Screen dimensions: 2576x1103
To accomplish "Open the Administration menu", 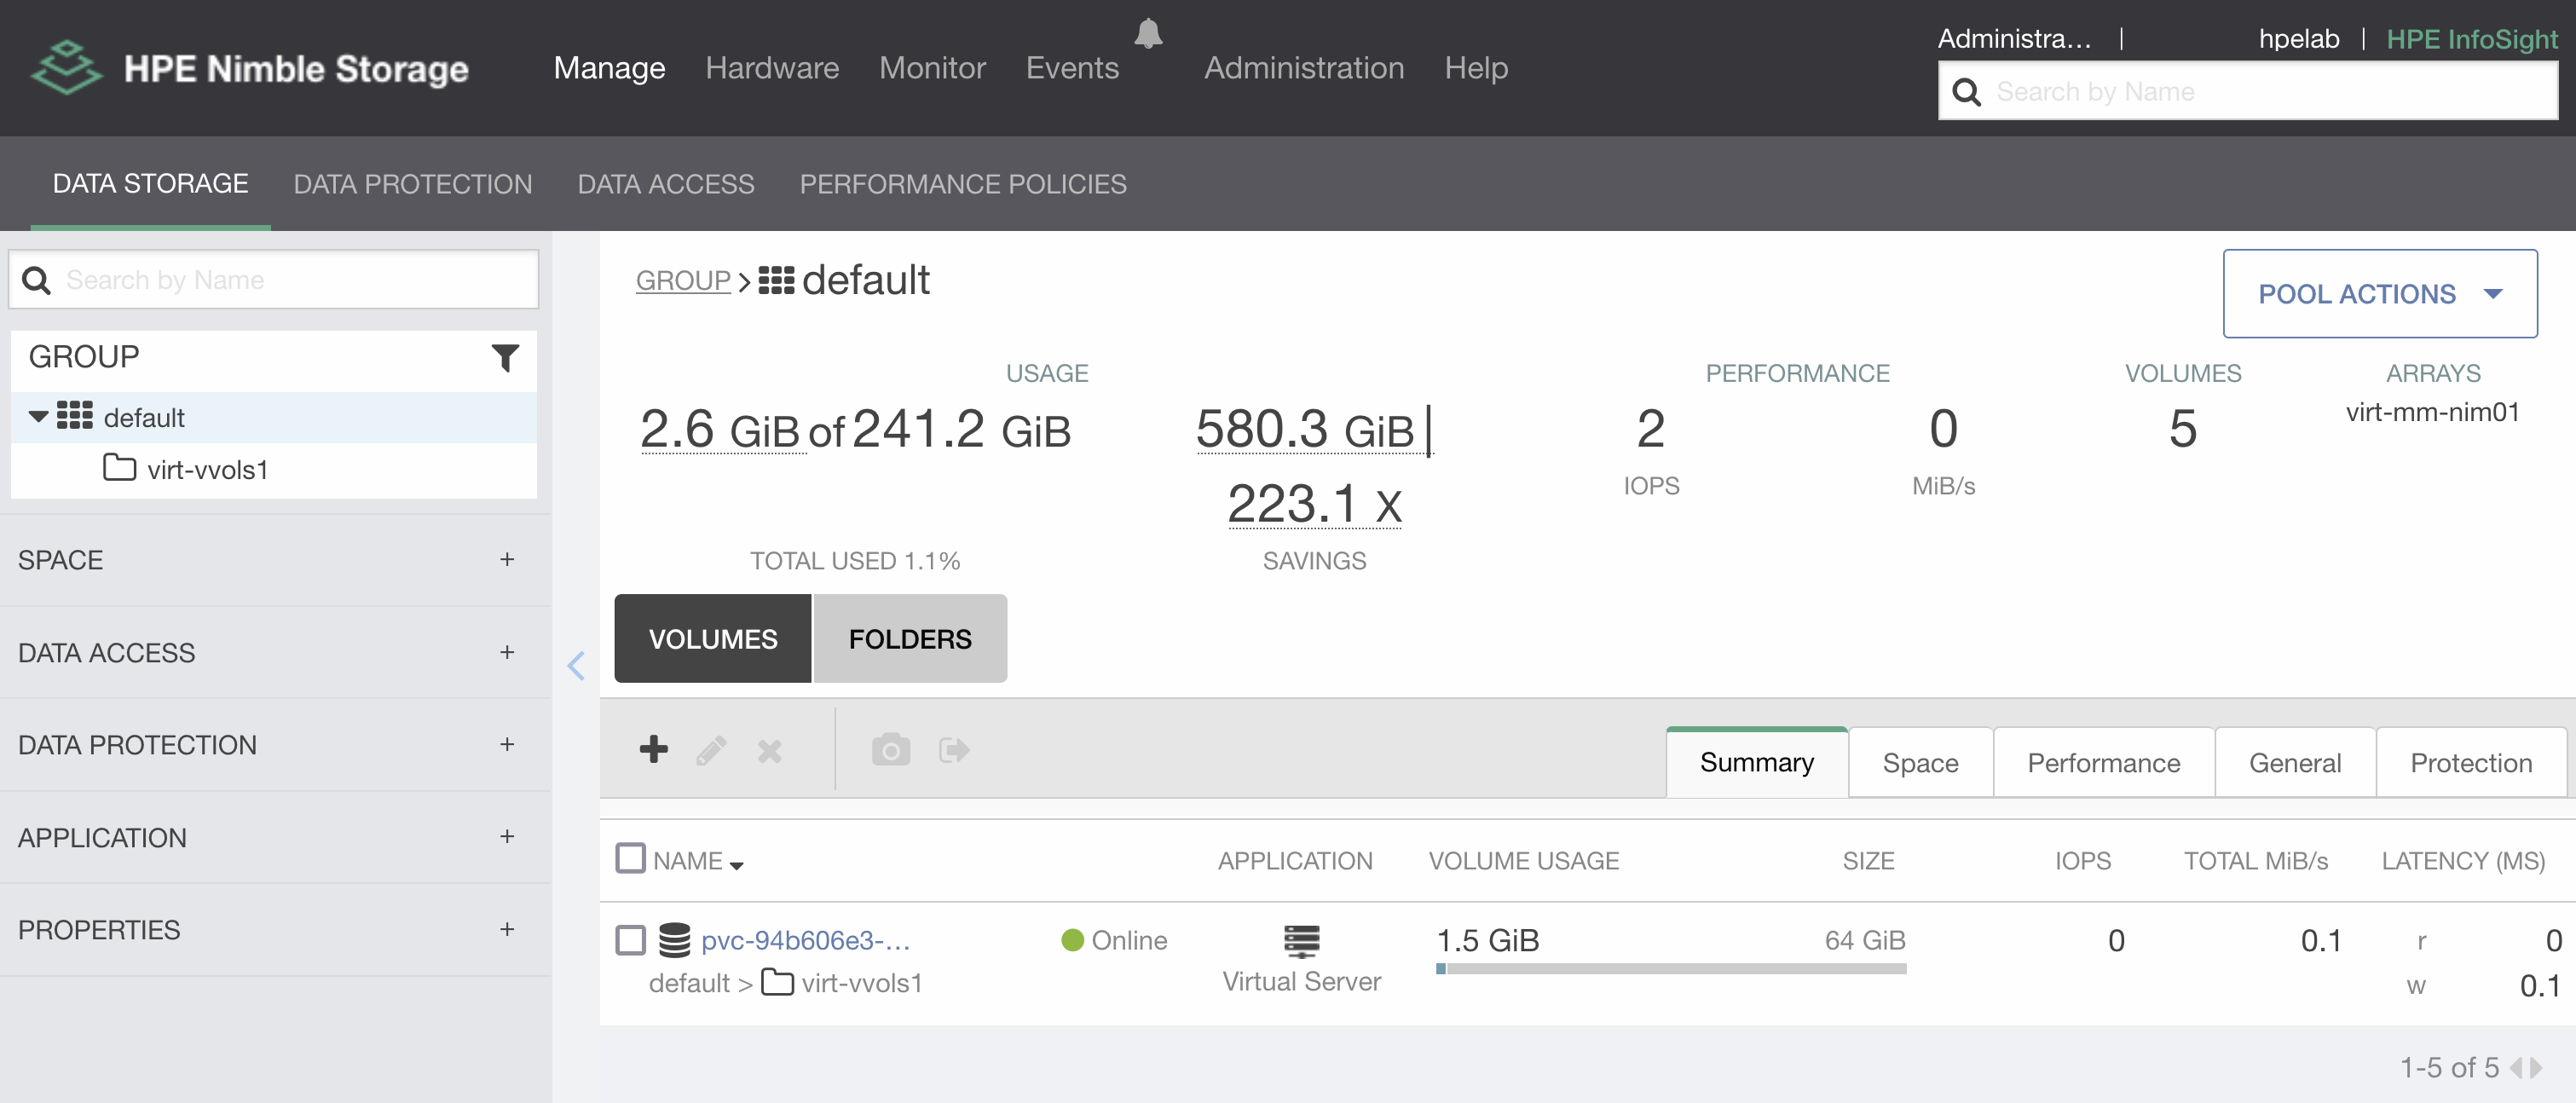I will point(1304,68).
